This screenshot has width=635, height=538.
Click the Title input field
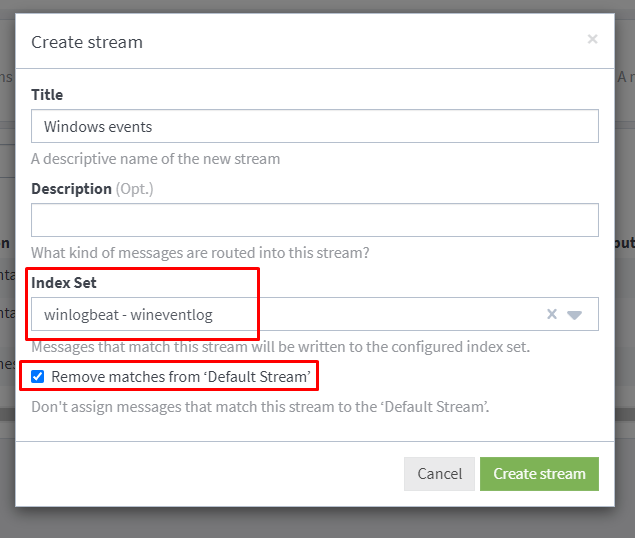click(x=314, y=127)
